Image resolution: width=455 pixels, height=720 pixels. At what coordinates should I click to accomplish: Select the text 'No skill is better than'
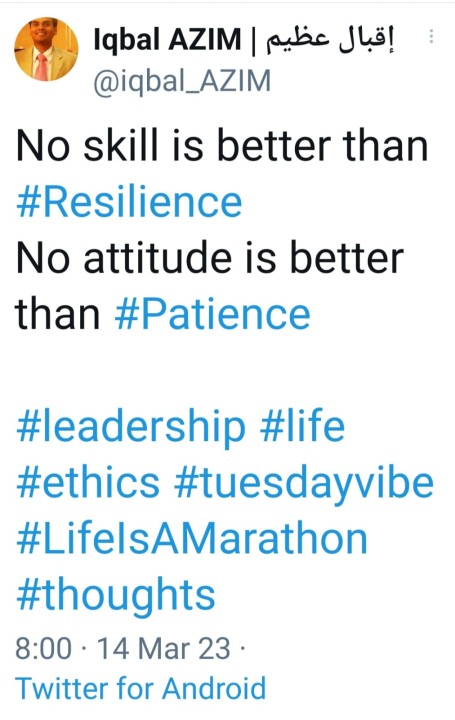(x=222, y=146)
